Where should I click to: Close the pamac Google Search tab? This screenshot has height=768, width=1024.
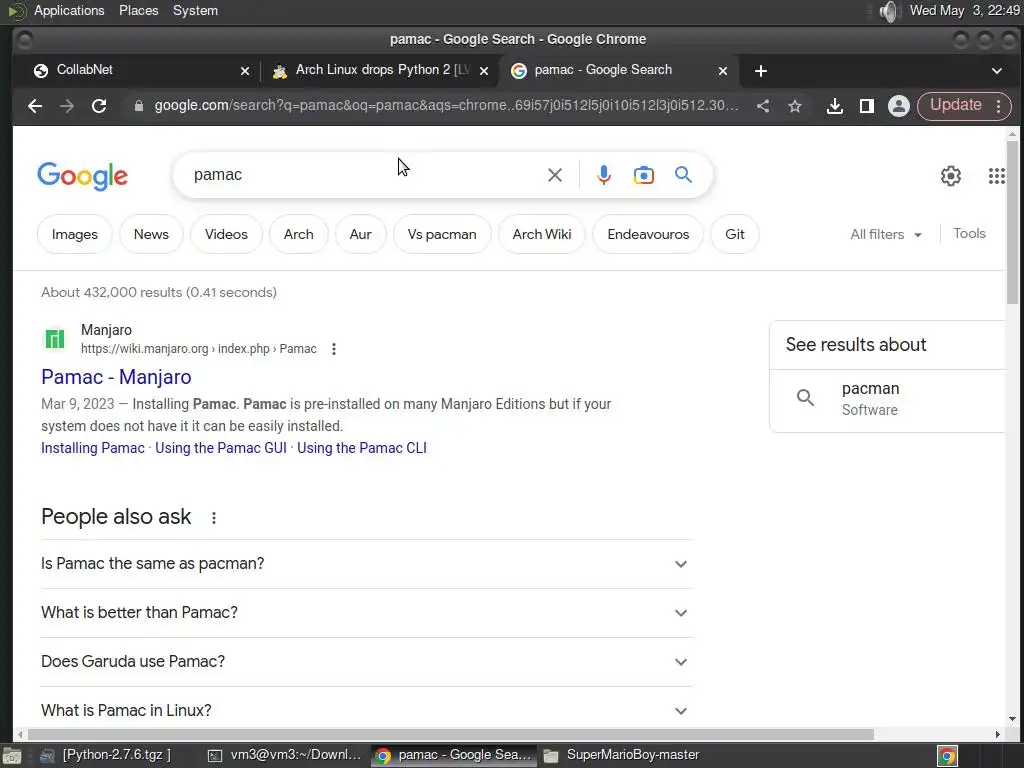[723, 71]
